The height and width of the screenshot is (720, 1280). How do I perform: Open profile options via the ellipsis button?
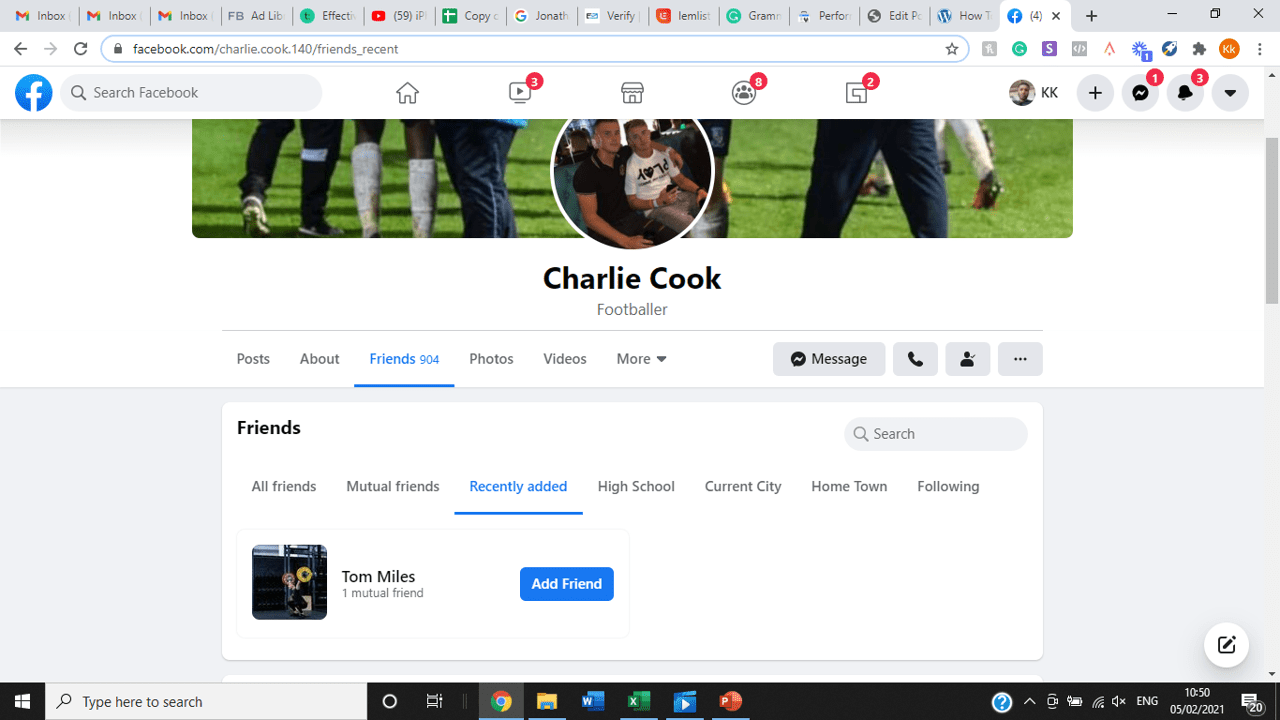tap(1020, 358)
